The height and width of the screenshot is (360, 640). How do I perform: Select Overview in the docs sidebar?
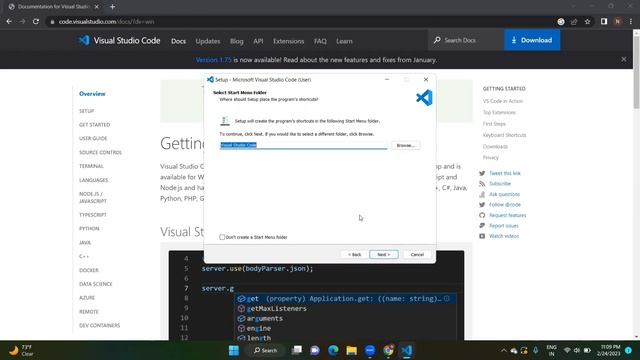coord(92,93)
